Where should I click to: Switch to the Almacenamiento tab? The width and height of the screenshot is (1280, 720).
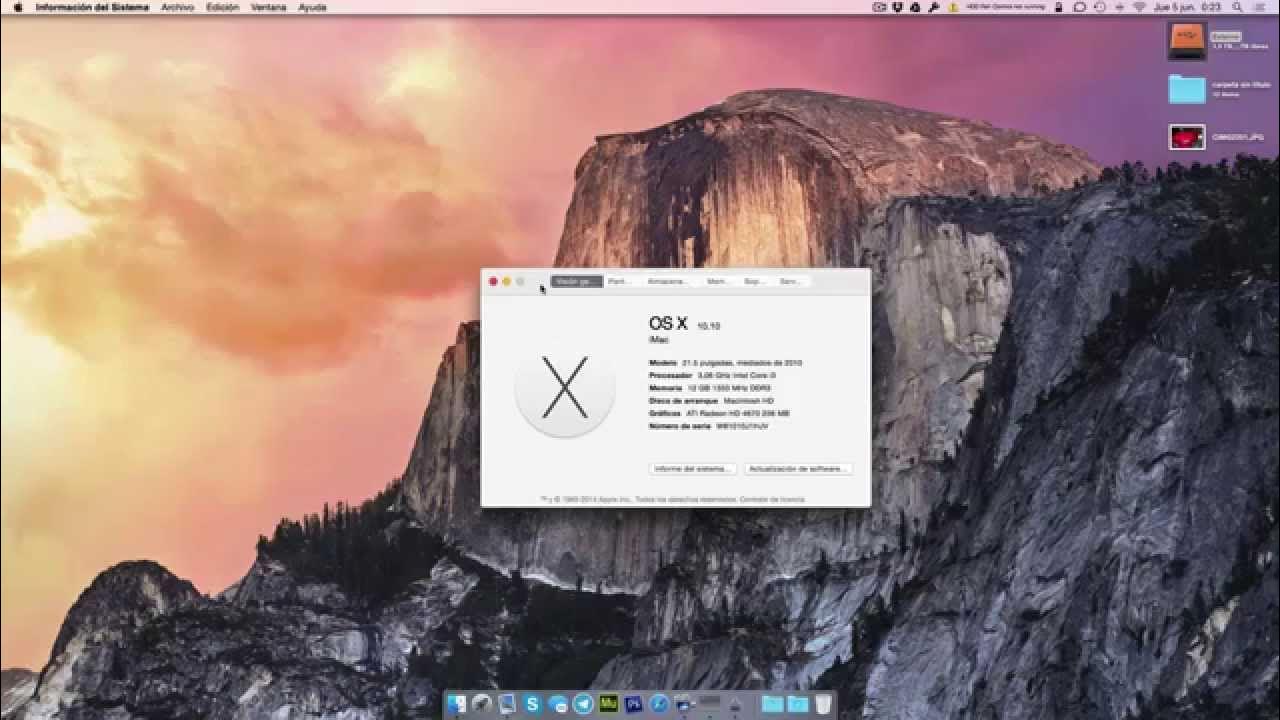(668, 281)
